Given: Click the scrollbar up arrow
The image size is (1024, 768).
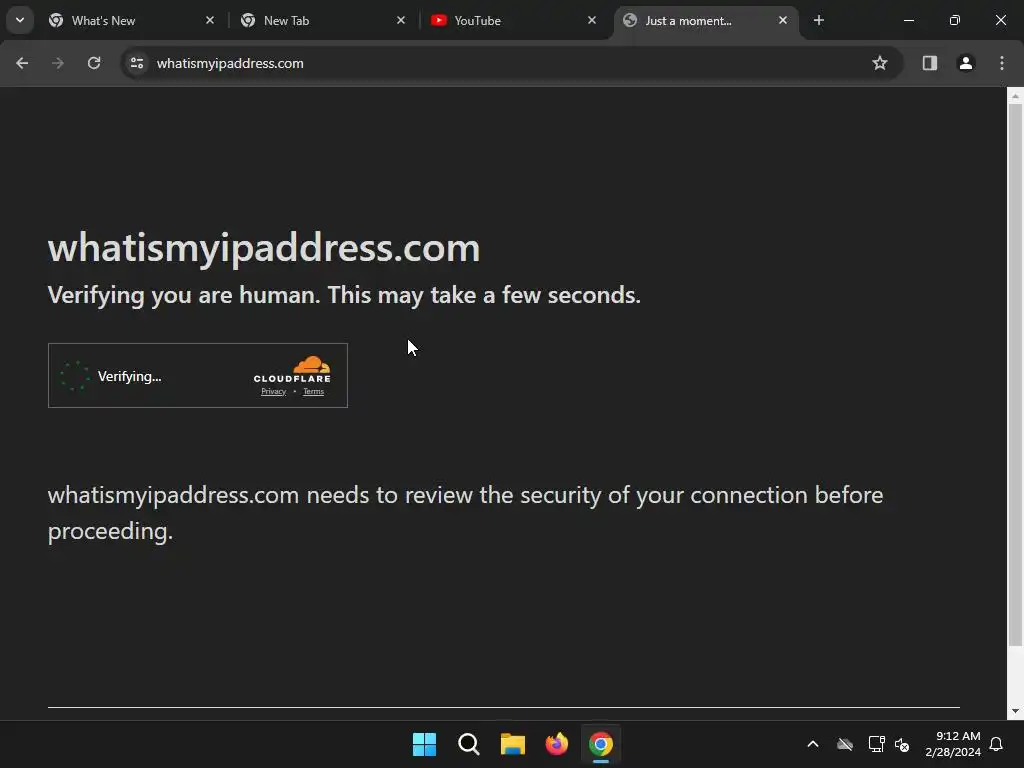Looking at the screenshot, I should 1015,96.
